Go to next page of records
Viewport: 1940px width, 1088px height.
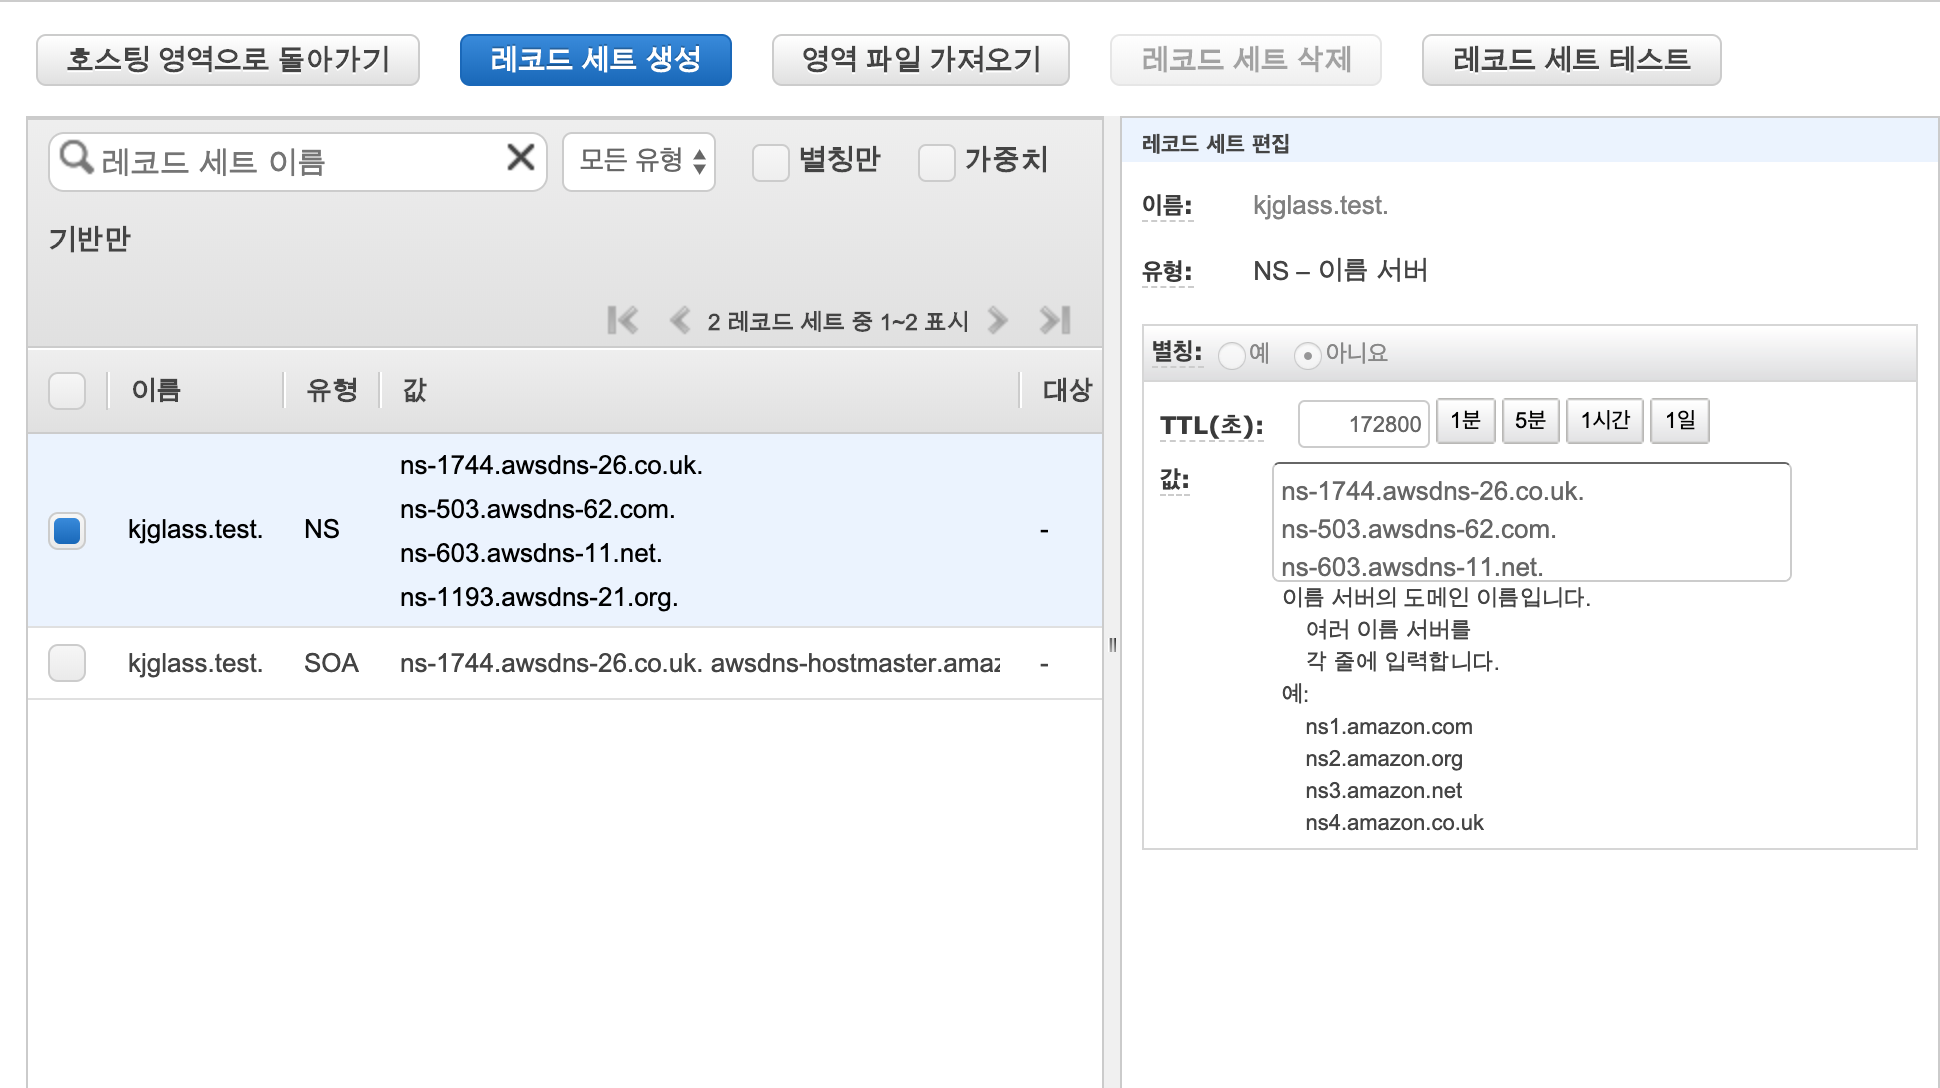pos(997,320)
